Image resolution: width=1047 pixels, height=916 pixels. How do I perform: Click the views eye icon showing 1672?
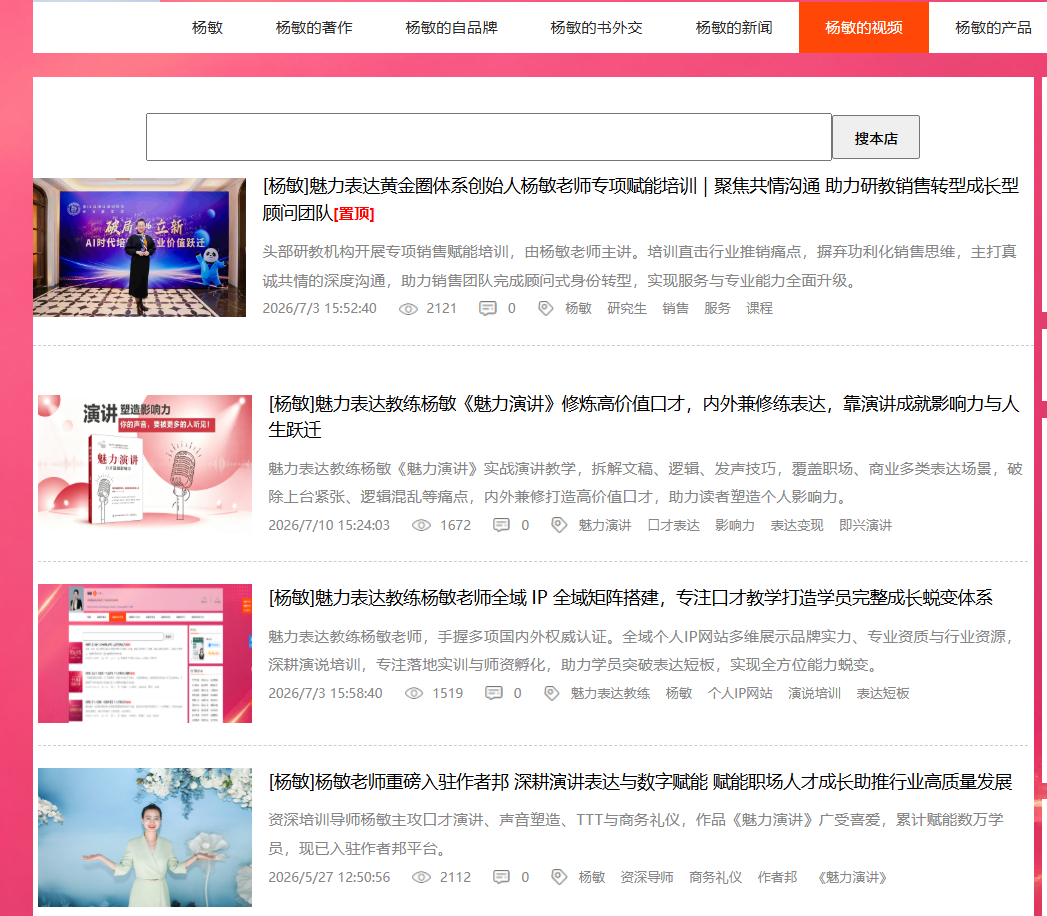point(421,525)
